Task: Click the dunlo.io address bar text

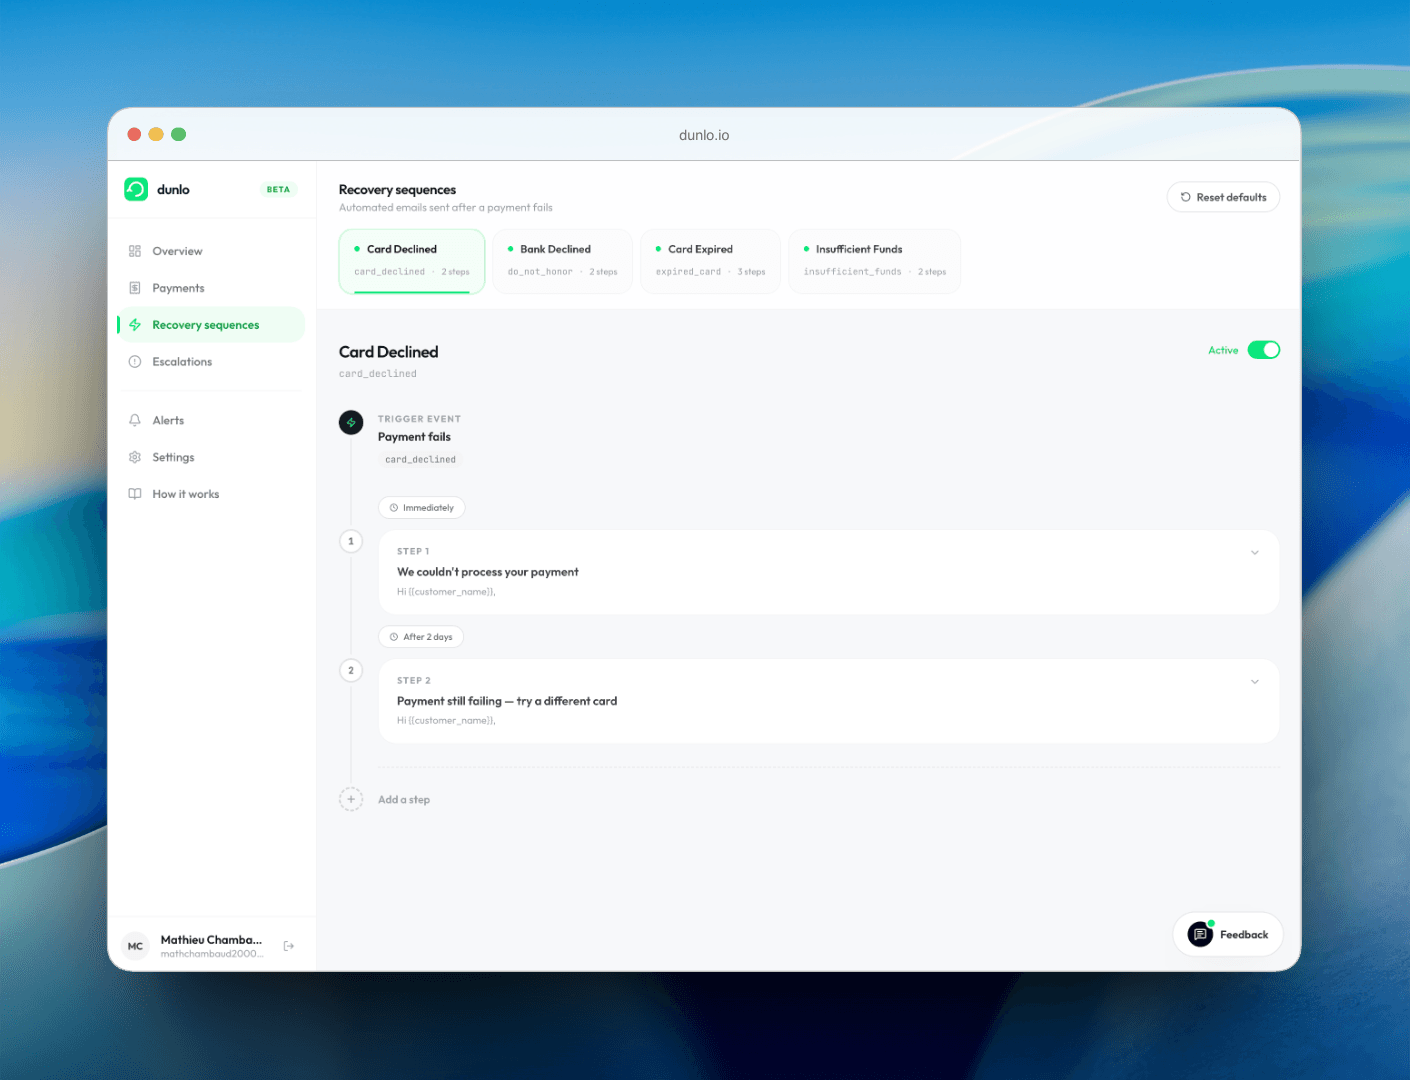Action: point(704,135)
